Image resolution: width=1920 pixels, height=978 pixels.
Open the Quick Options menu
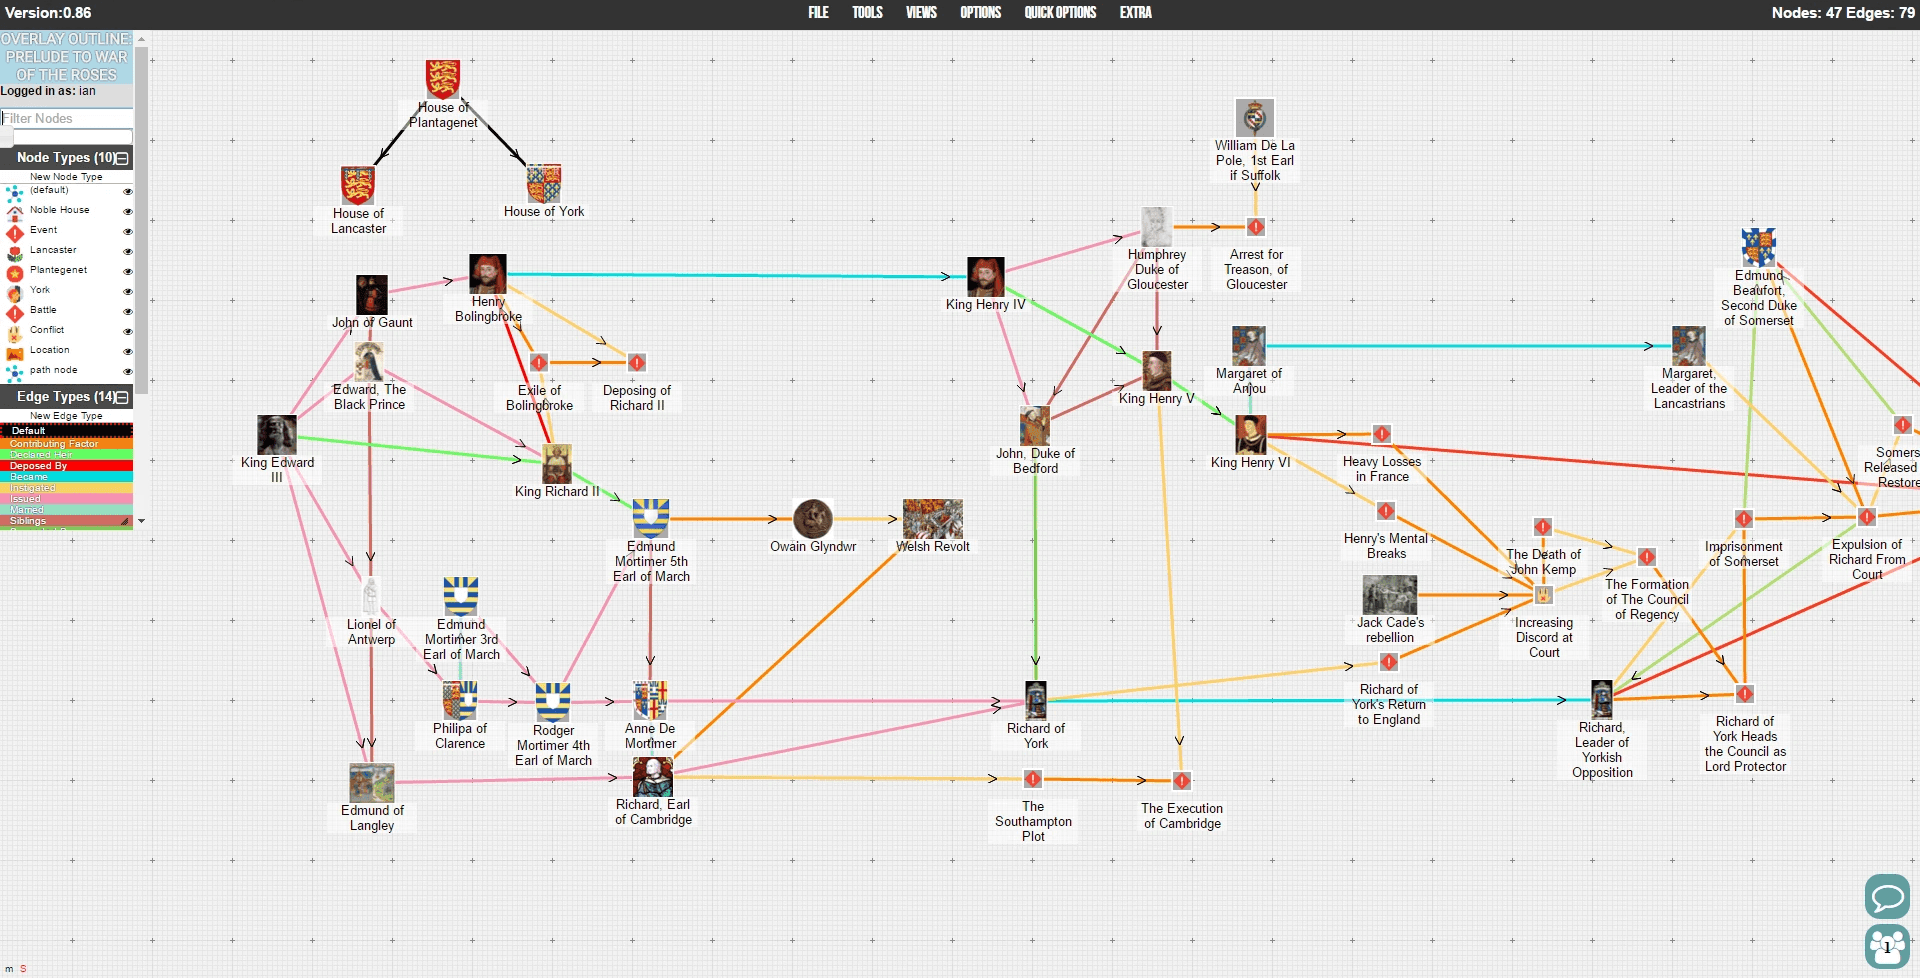[x=1060, y=12]
